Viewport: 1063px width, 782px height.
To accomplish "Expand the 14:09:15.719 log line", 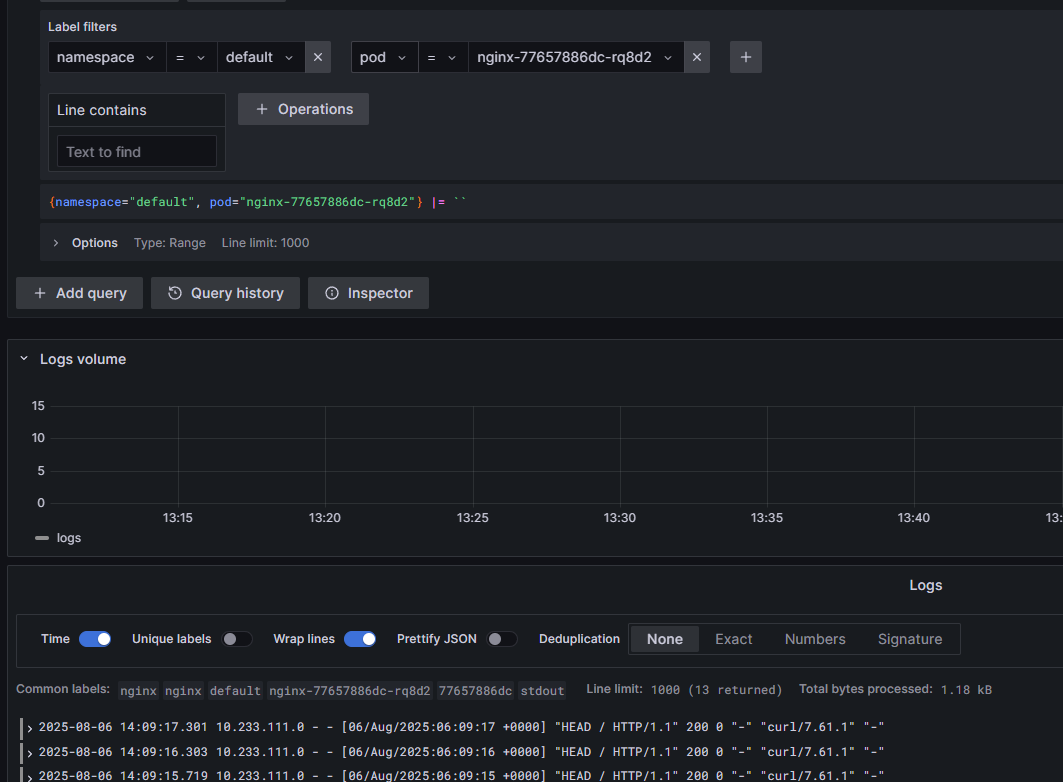I will click(x=30, y=777).
